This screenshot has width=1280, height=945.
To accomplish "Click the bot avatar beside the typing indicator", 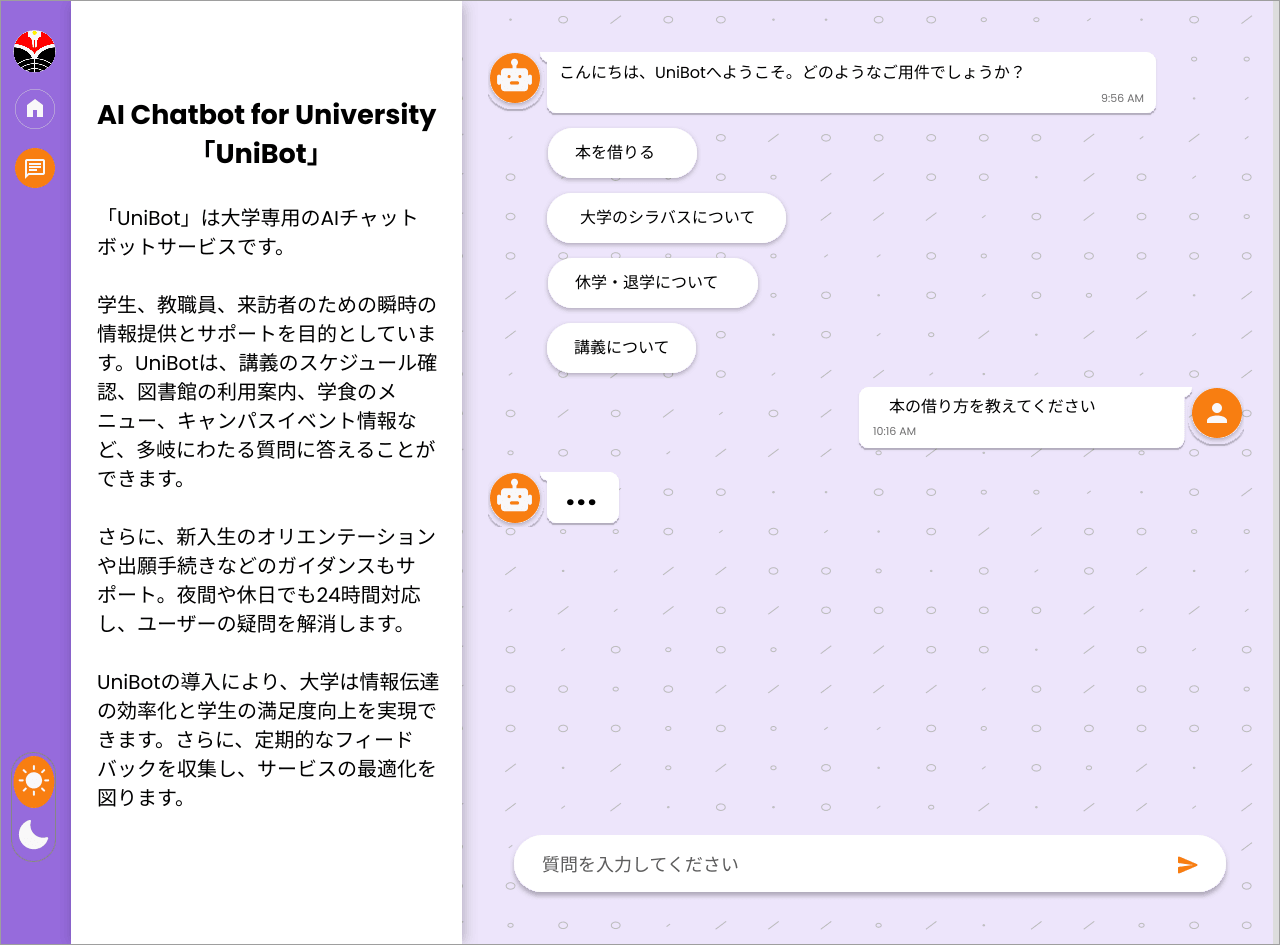I will [514, 498].
